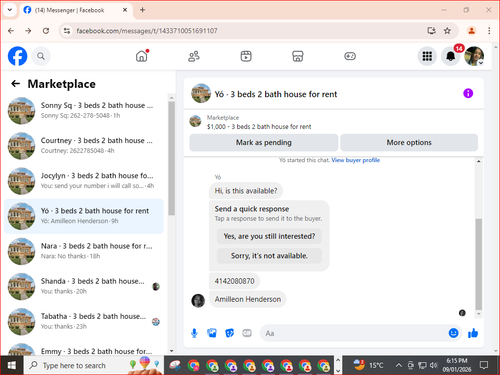Open Nara conversation
This screenshot has width=500, height=375.
(x=84, y=251)
